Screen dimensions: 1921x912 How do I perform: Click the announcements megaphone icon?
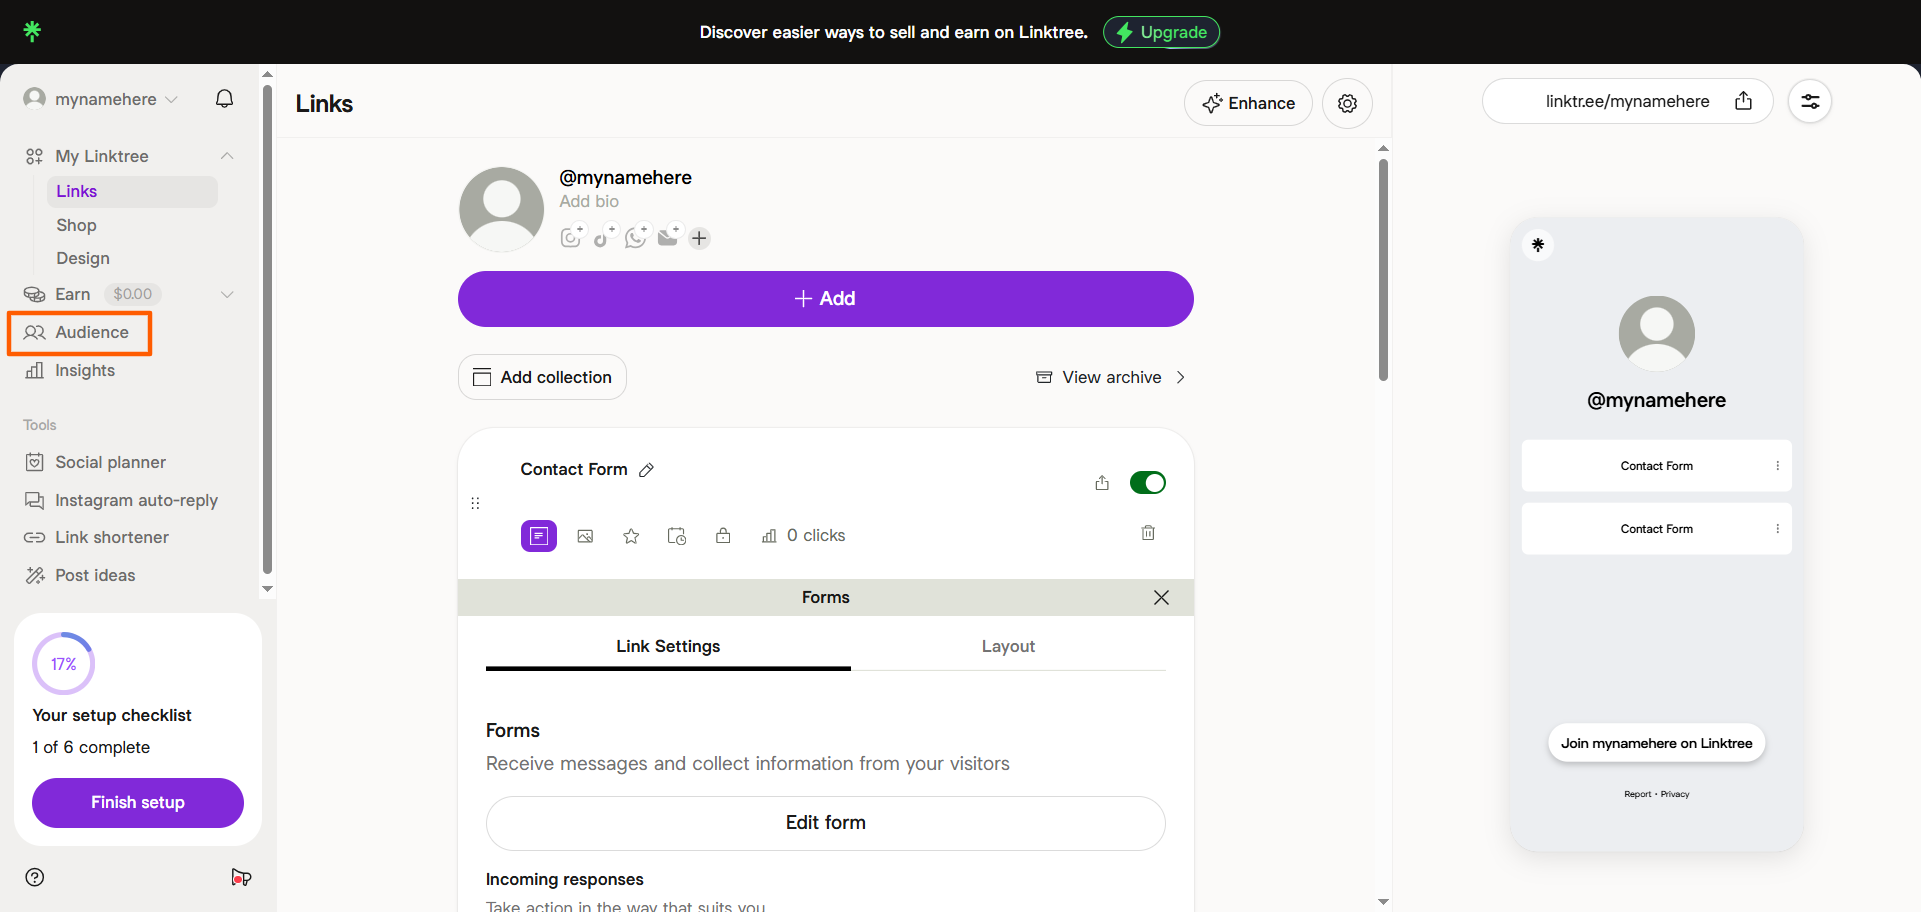(x=241, y=877)
